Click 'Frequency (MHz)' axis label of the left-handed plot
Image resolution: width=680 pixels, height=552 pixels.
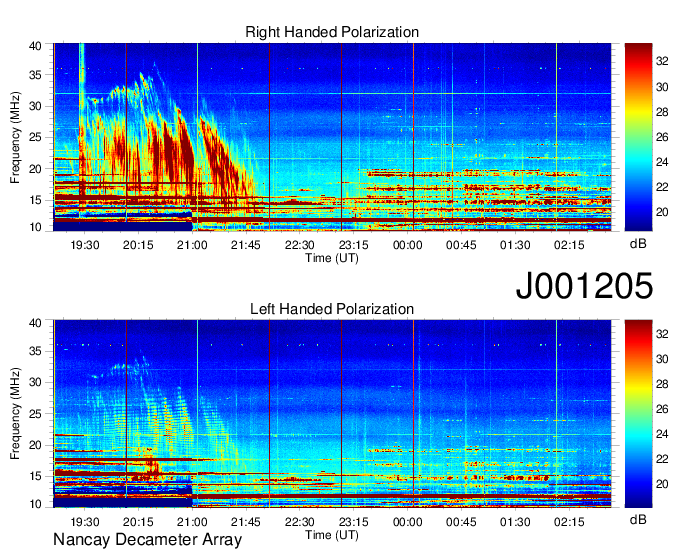pos(15,414)
